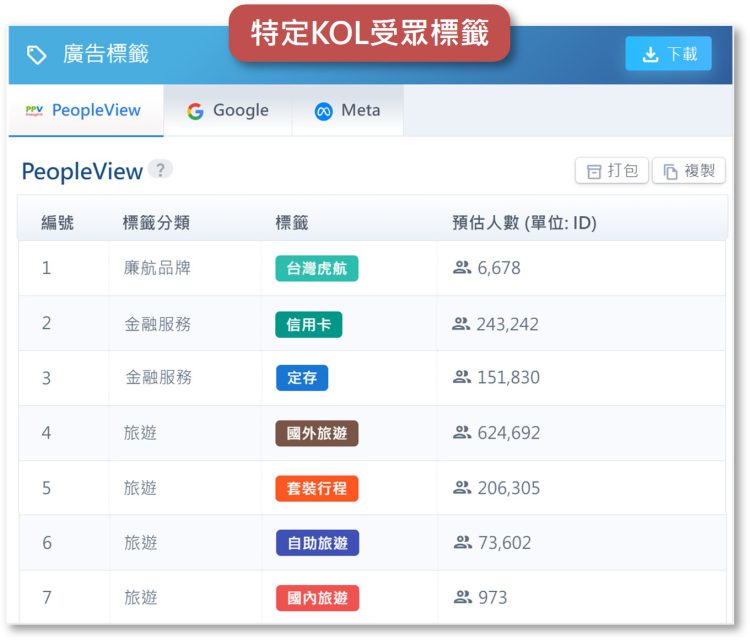Click the people icon beside 151,830
The width and height of the screenshot is (750, 640).
[462, 377]
